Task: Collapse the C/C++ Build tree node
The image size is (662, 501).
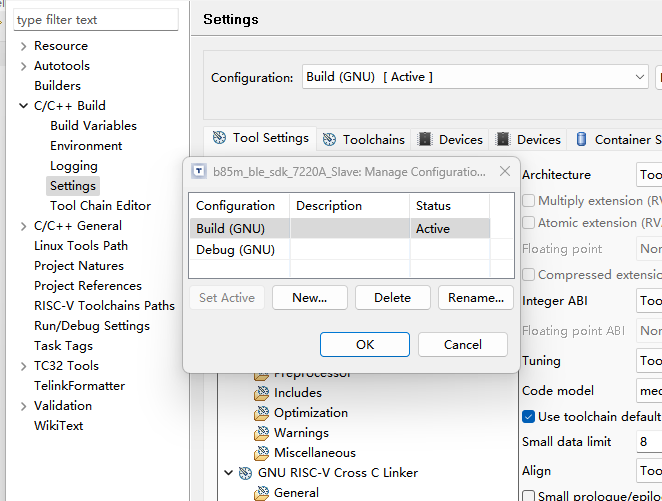Action: point(24,106)
